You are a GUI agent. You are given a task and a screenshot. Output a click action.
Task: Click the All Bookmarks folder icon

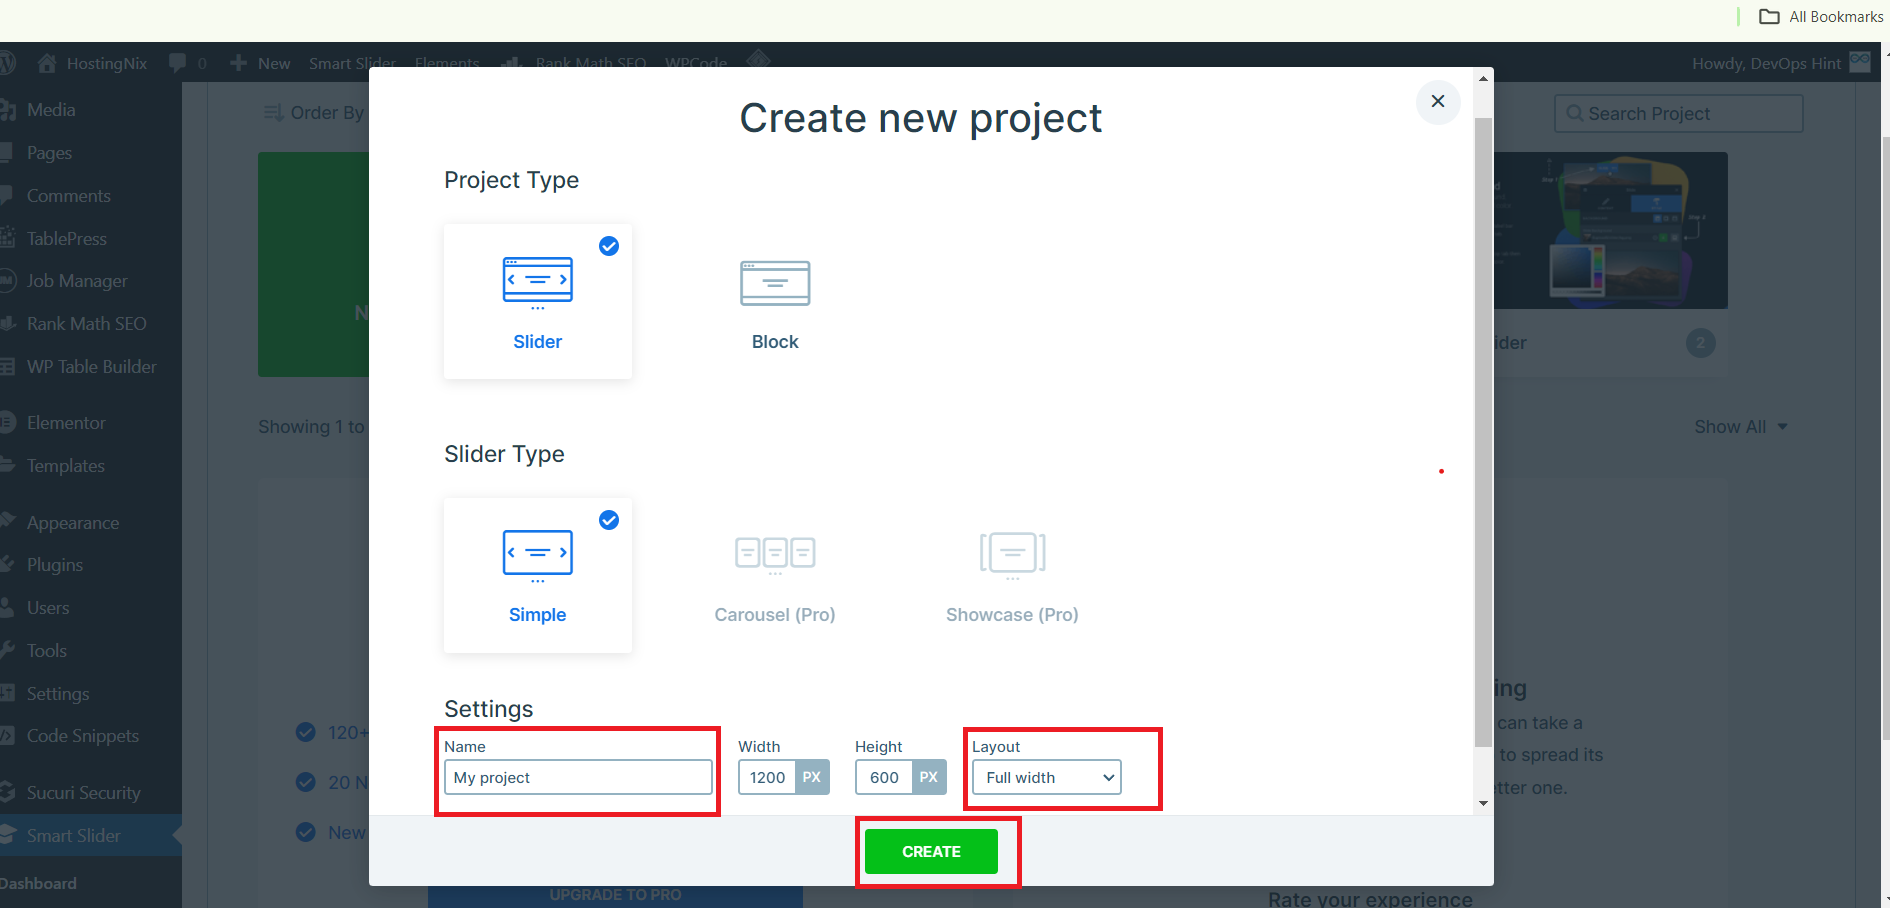coord(1769,17)
